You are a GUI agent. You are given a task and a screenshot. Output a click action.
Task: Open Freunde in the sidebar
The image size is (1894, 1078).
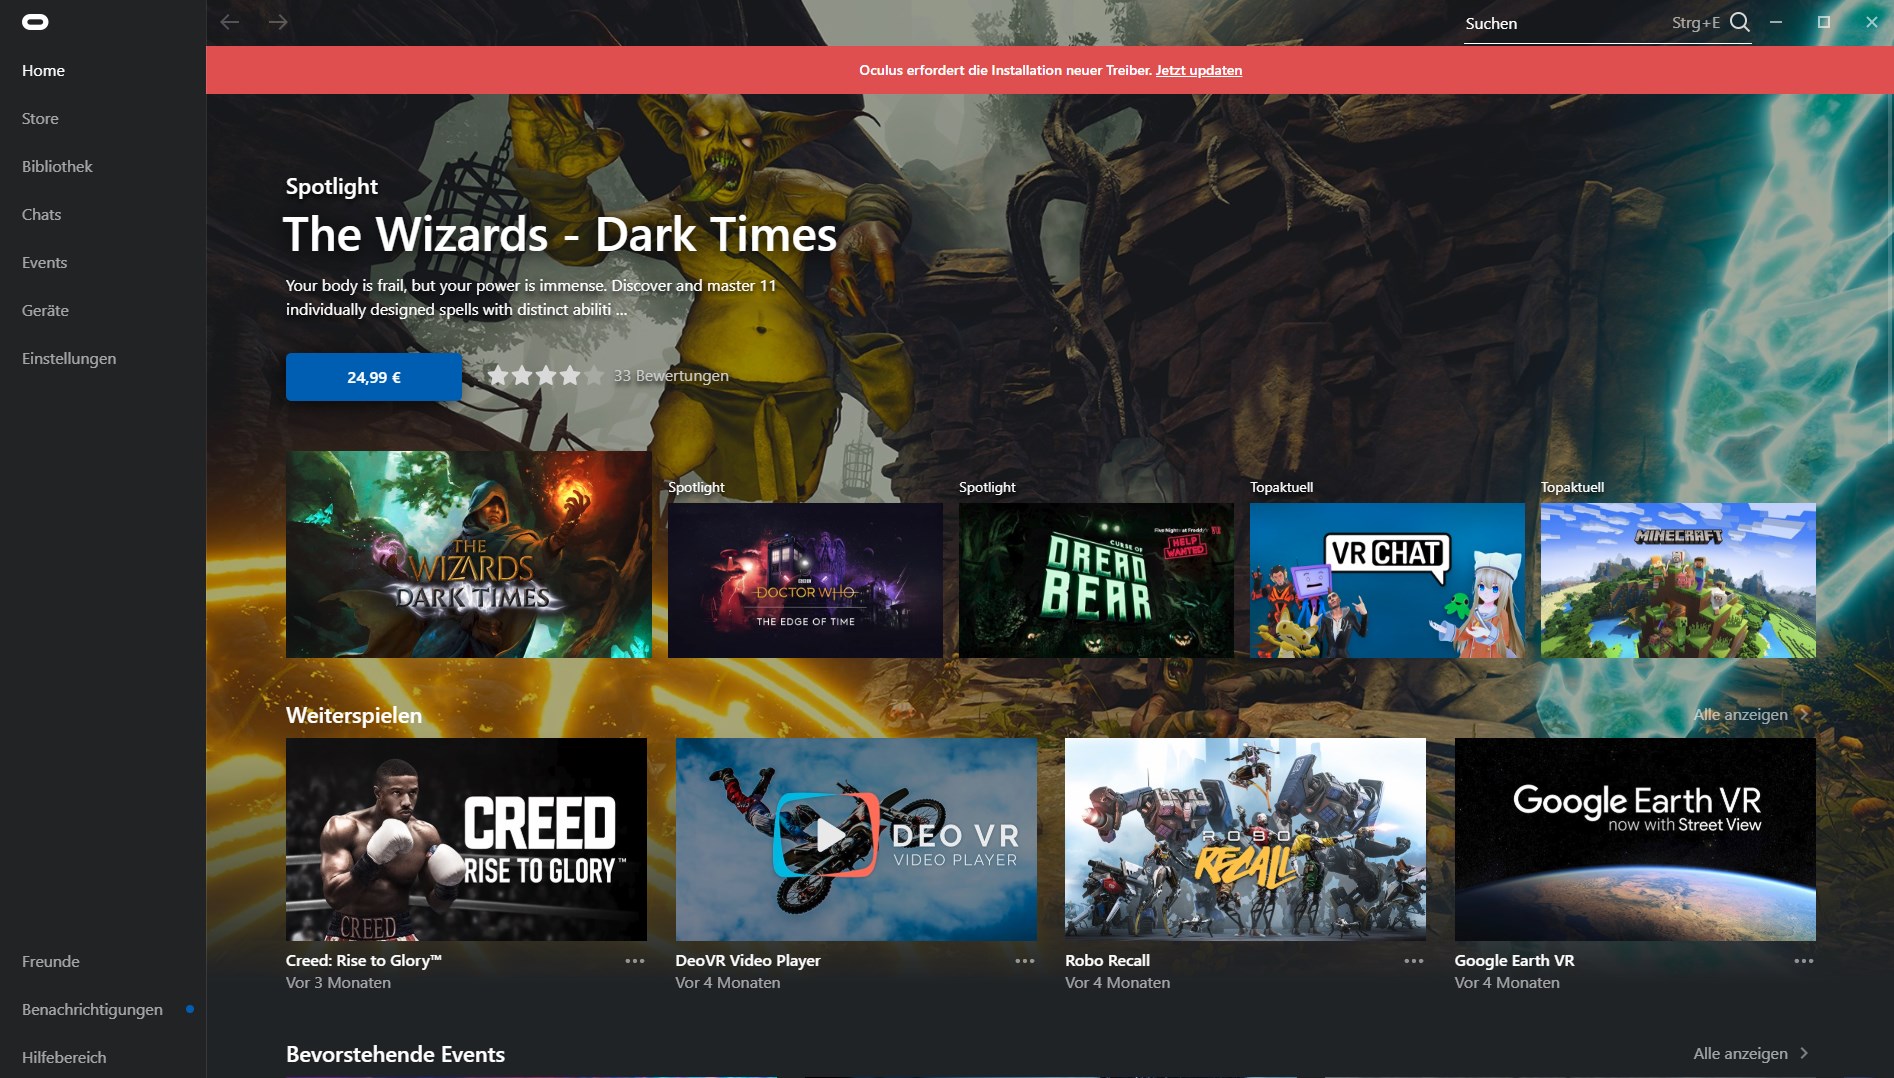tap(51, 961)
